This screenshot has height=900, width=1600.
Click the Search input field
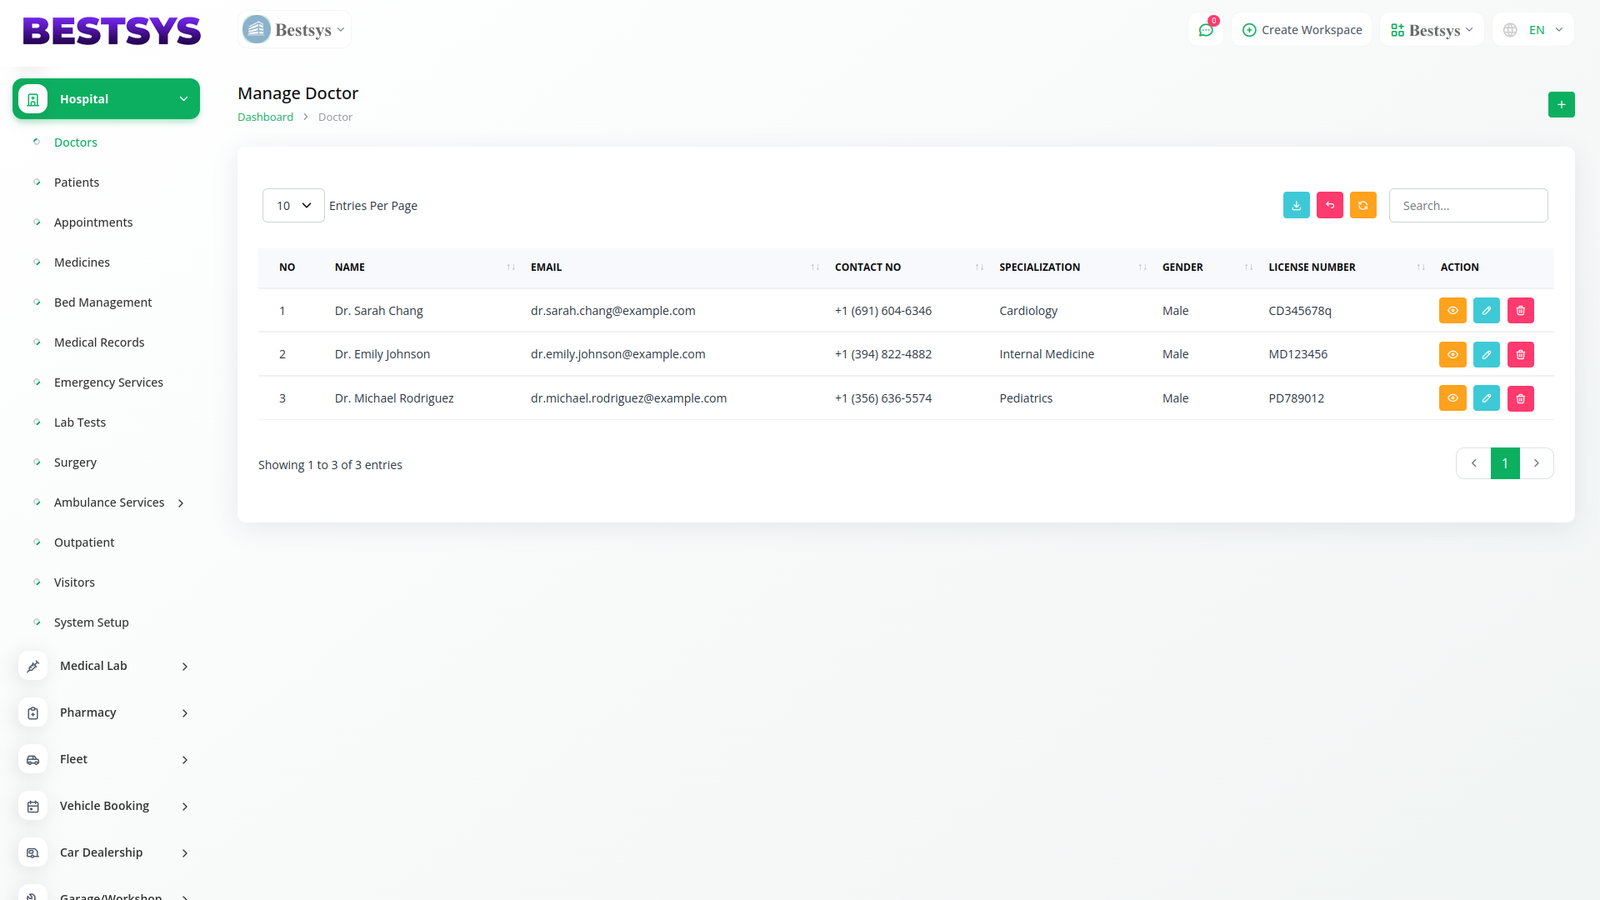coord(1467,205)
